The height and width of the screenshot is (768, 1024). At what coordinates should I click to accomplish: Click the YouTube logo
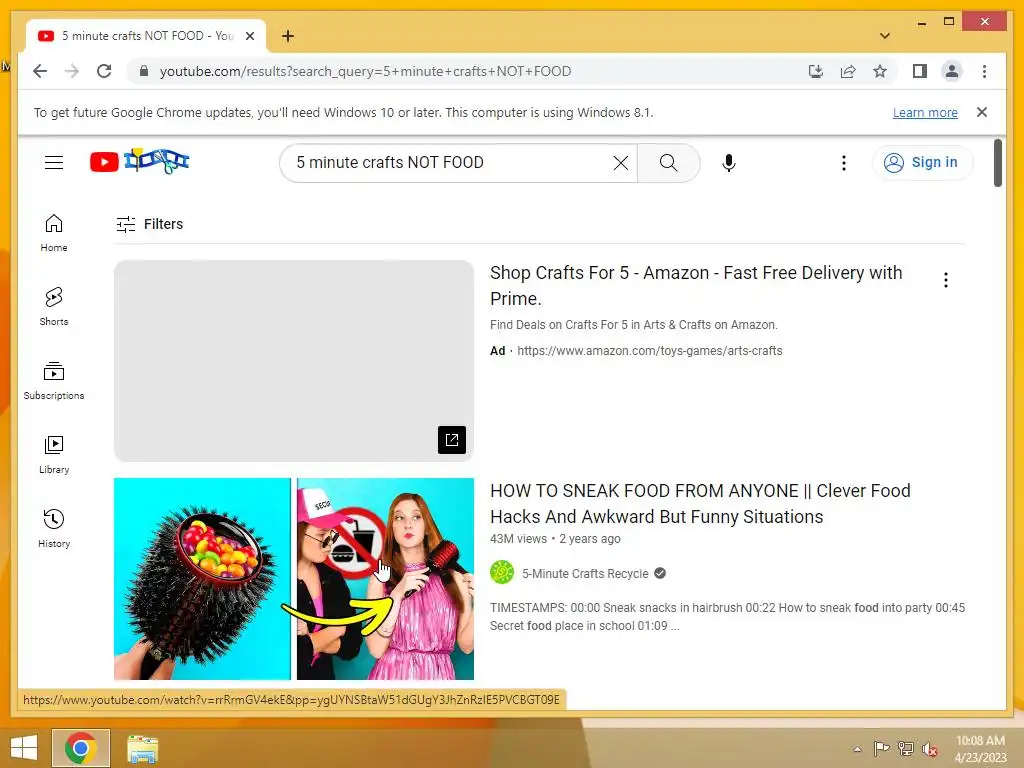tap(140, 161)
